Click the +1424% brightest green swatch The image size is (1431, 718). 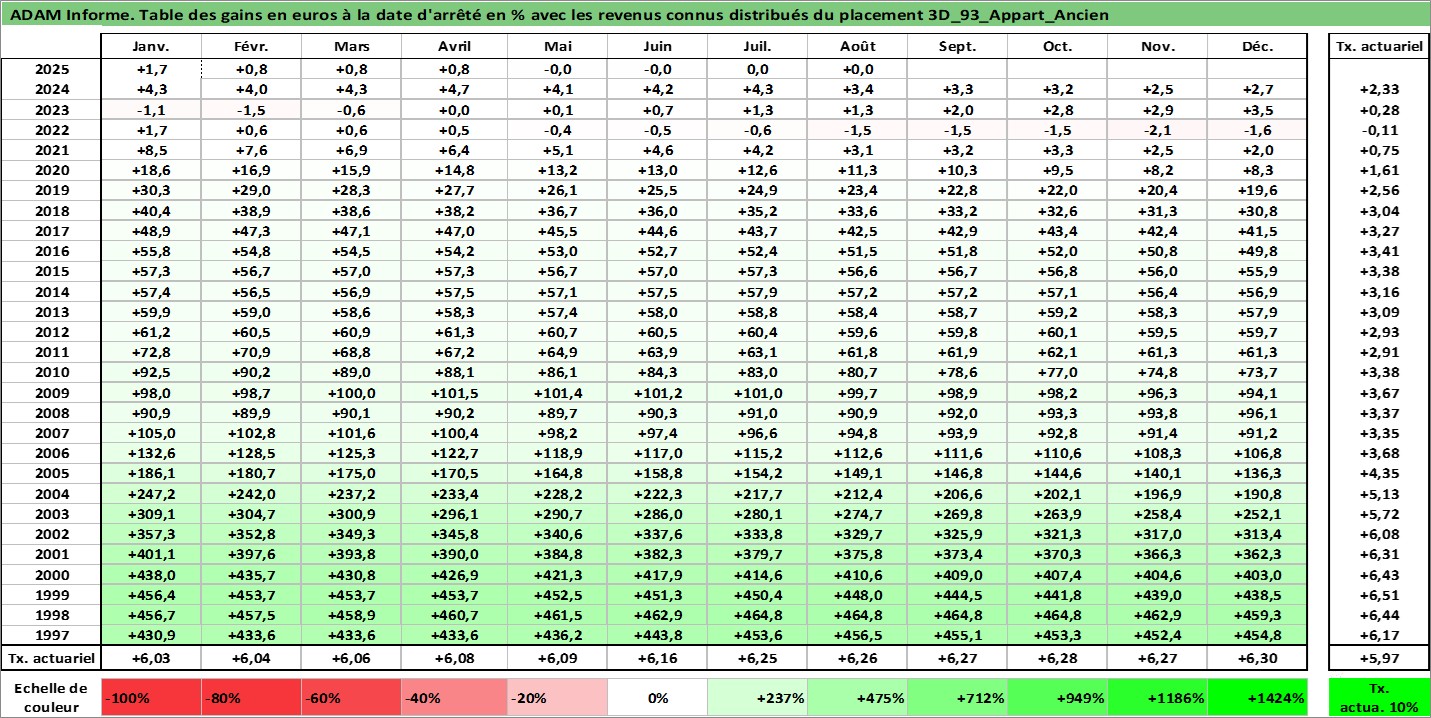tap(1257, 698)
